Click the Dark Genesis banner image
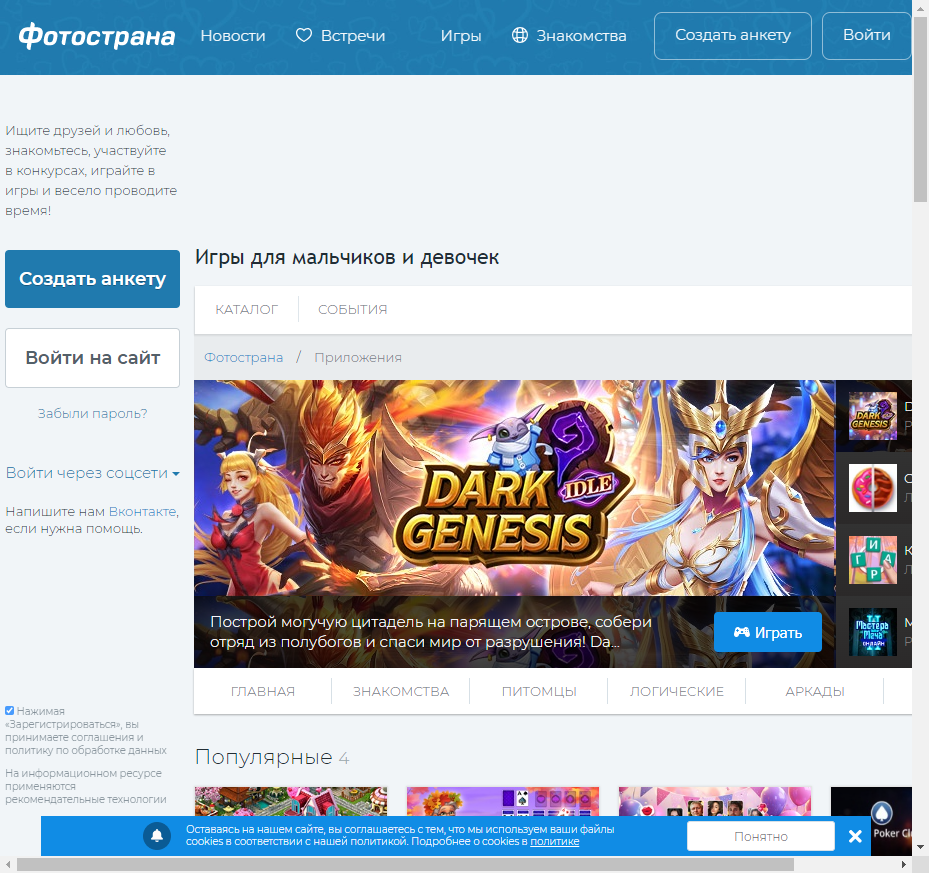Image resolution: width=929 pixels, height=873 pixels. (x=514, y=488)
